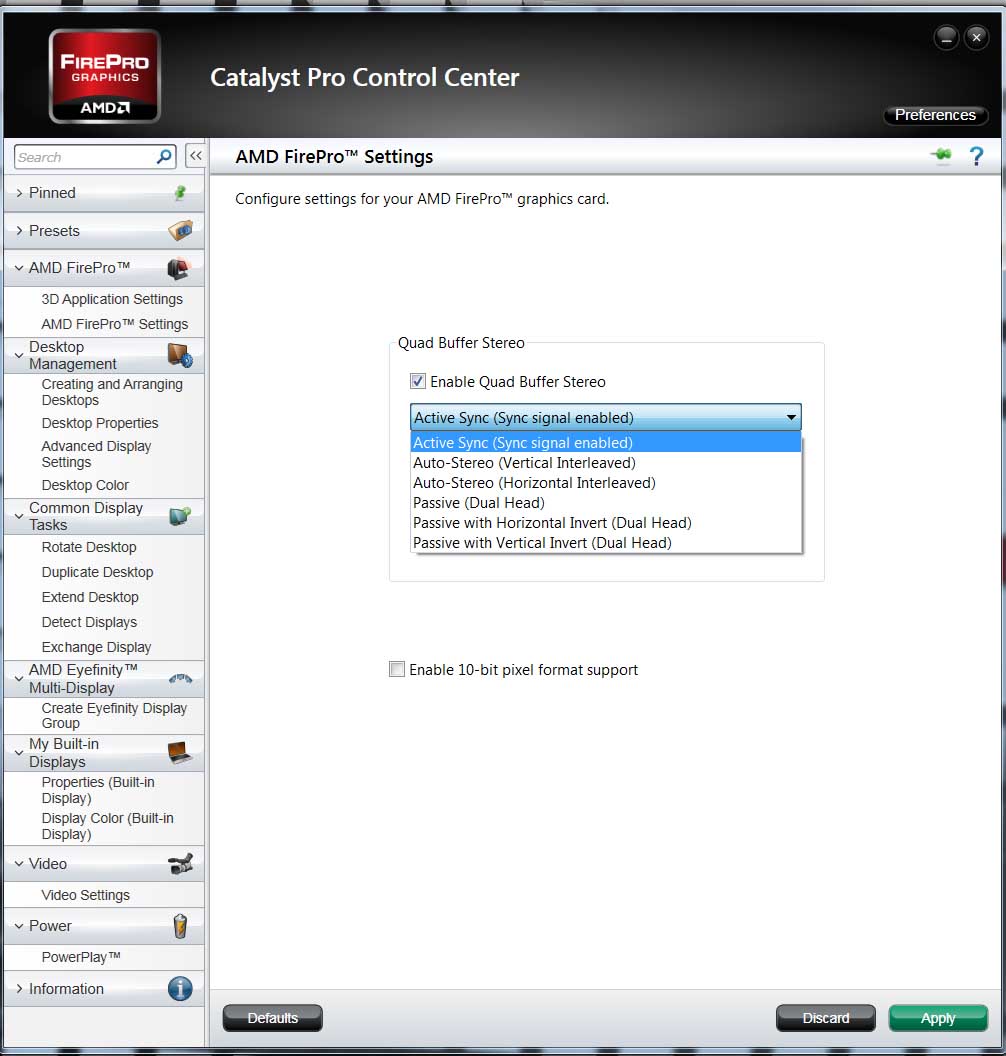Viewport: 1006px width, 1056px height.
Task: Enable 10-bit pixel format support checkbox
Action: (x=397, y=669)
